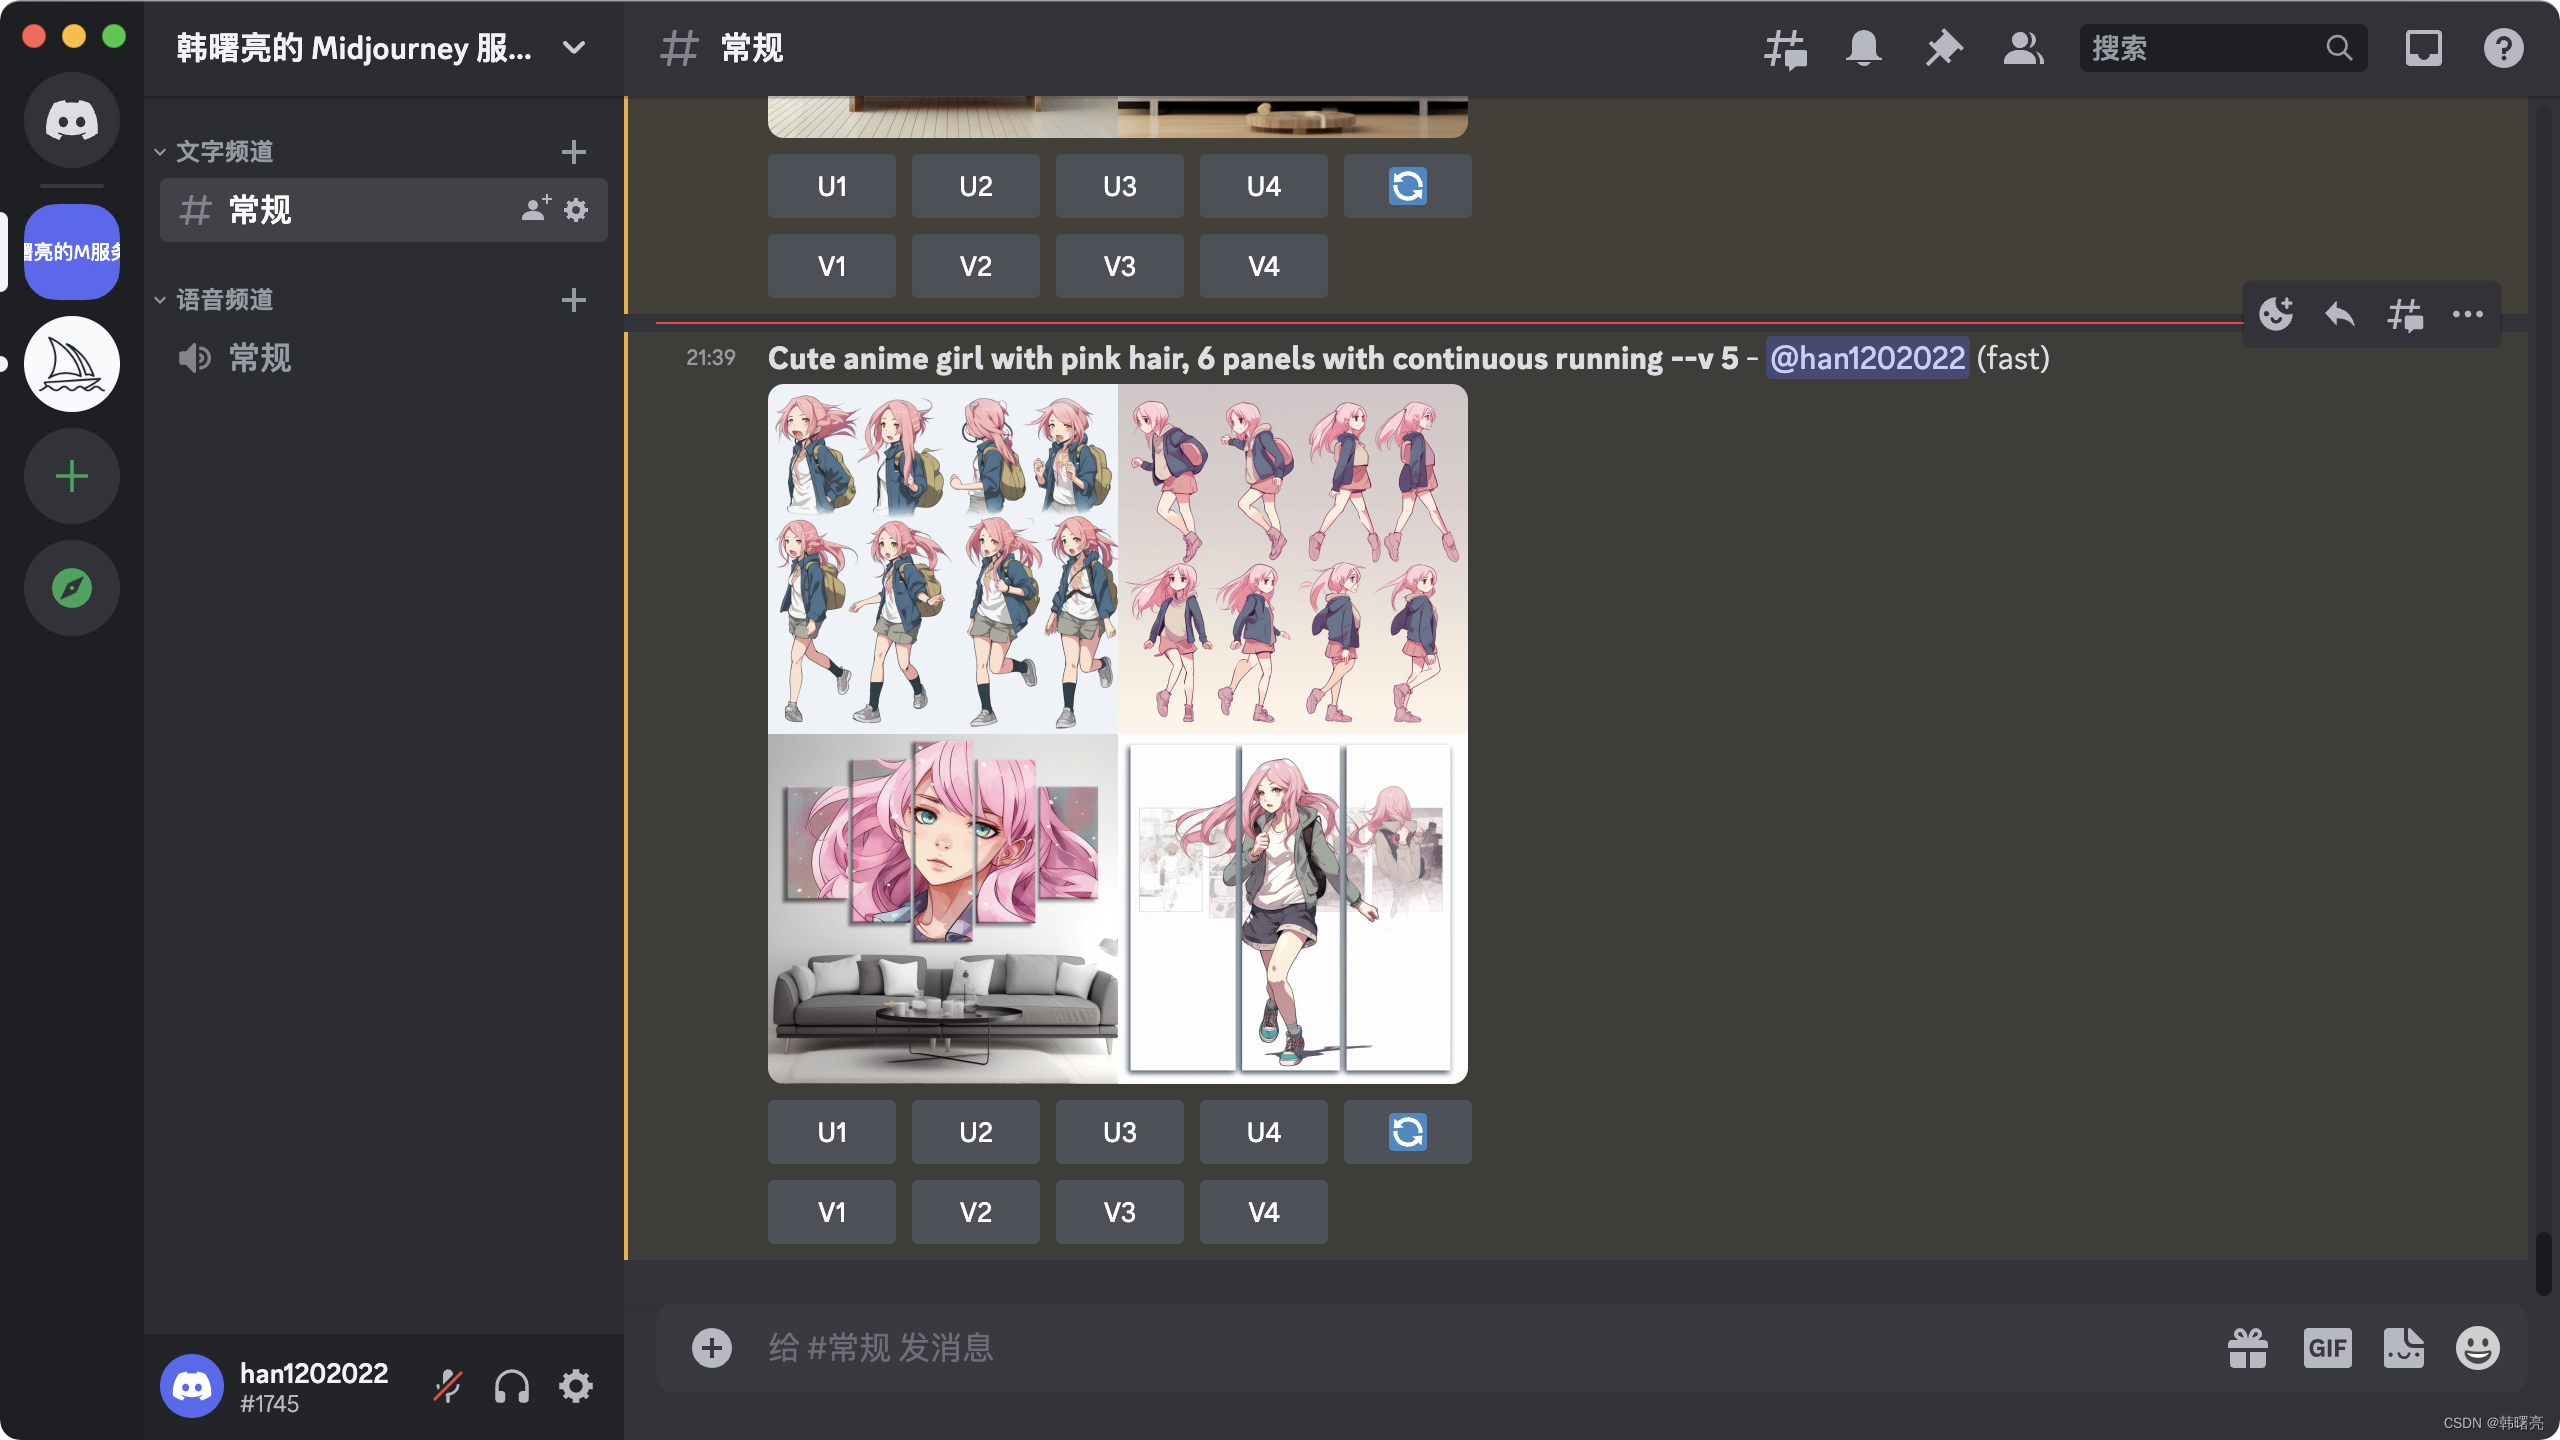This screenshot has width=2560, height=1440.
Task: Open the inbox icon
Action: point(2423,48)
